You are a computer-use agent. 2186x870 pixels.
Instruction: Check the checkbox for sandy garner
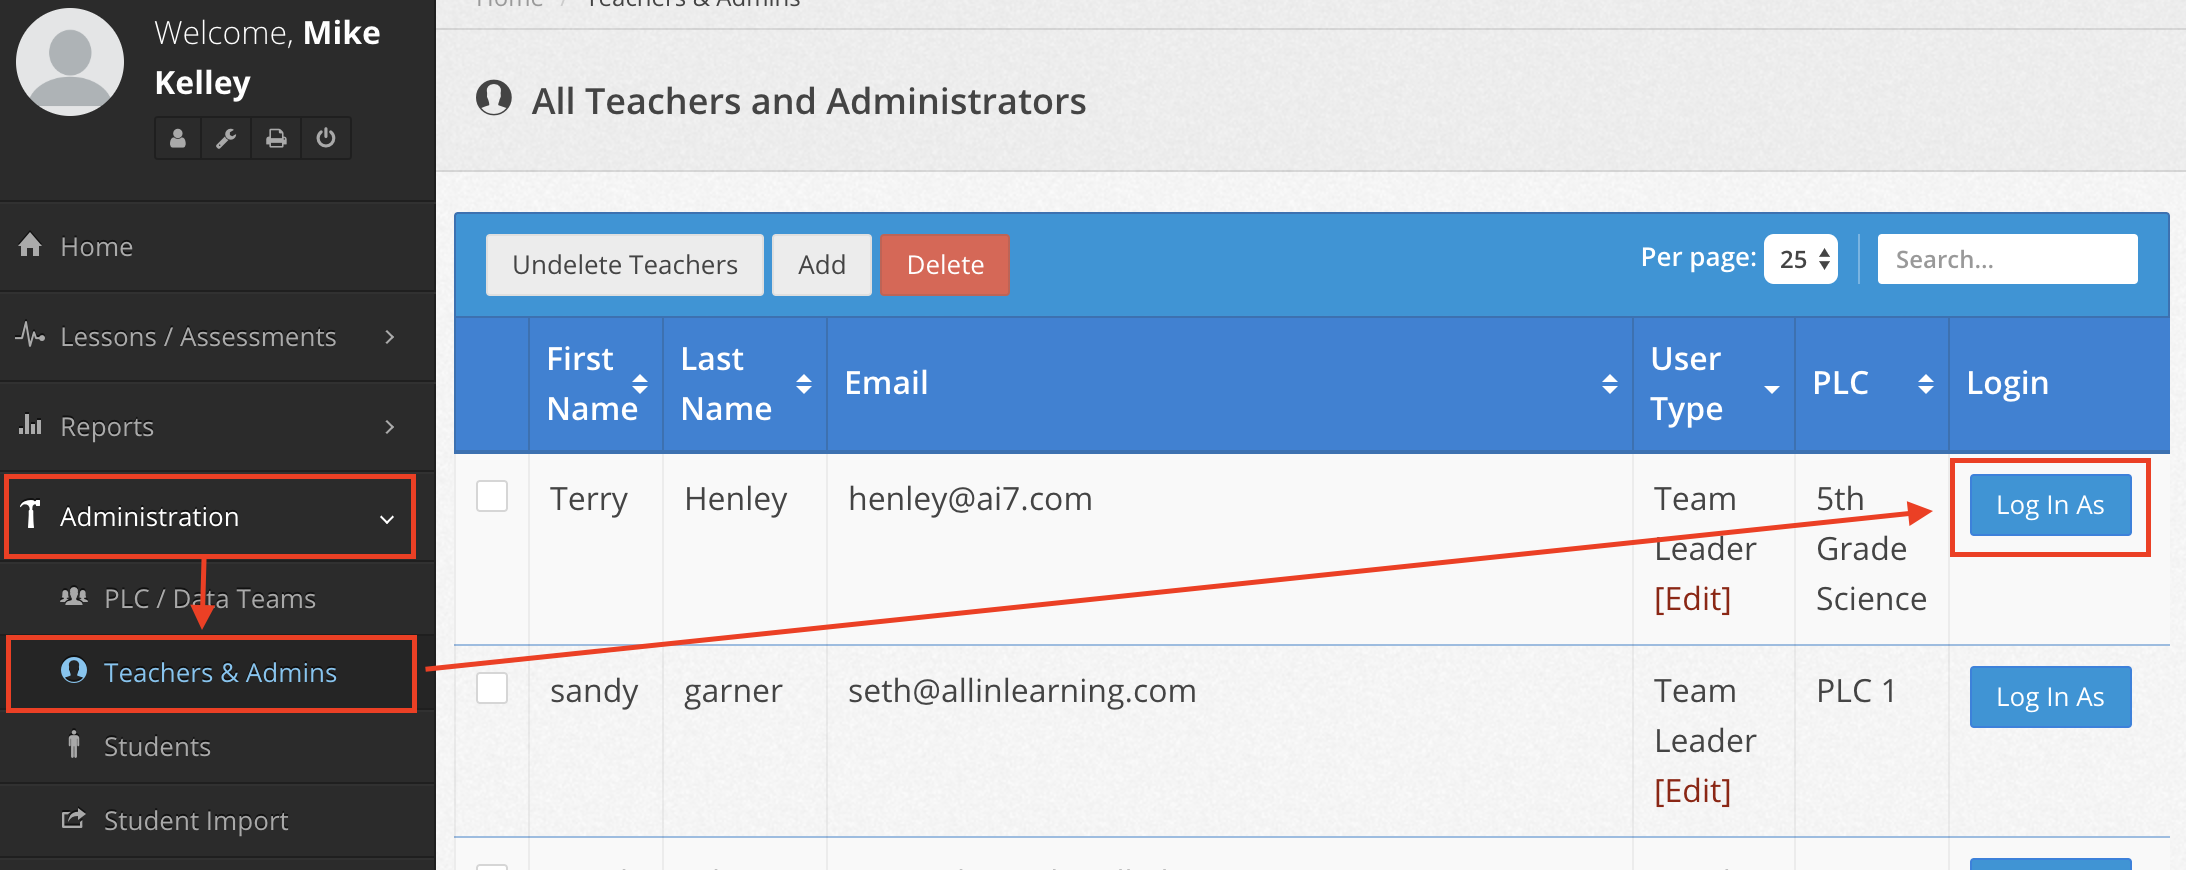click(492, 688)
